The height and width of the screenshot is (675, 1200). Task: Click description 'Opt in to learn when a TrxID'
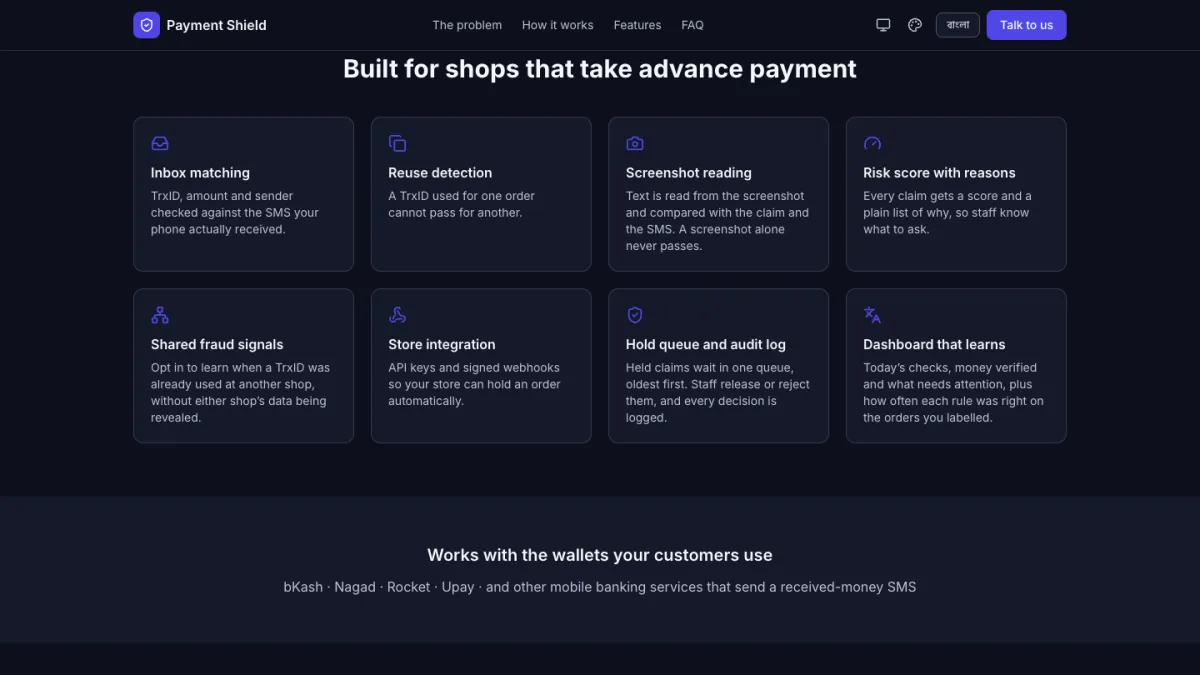pos(240,393)
